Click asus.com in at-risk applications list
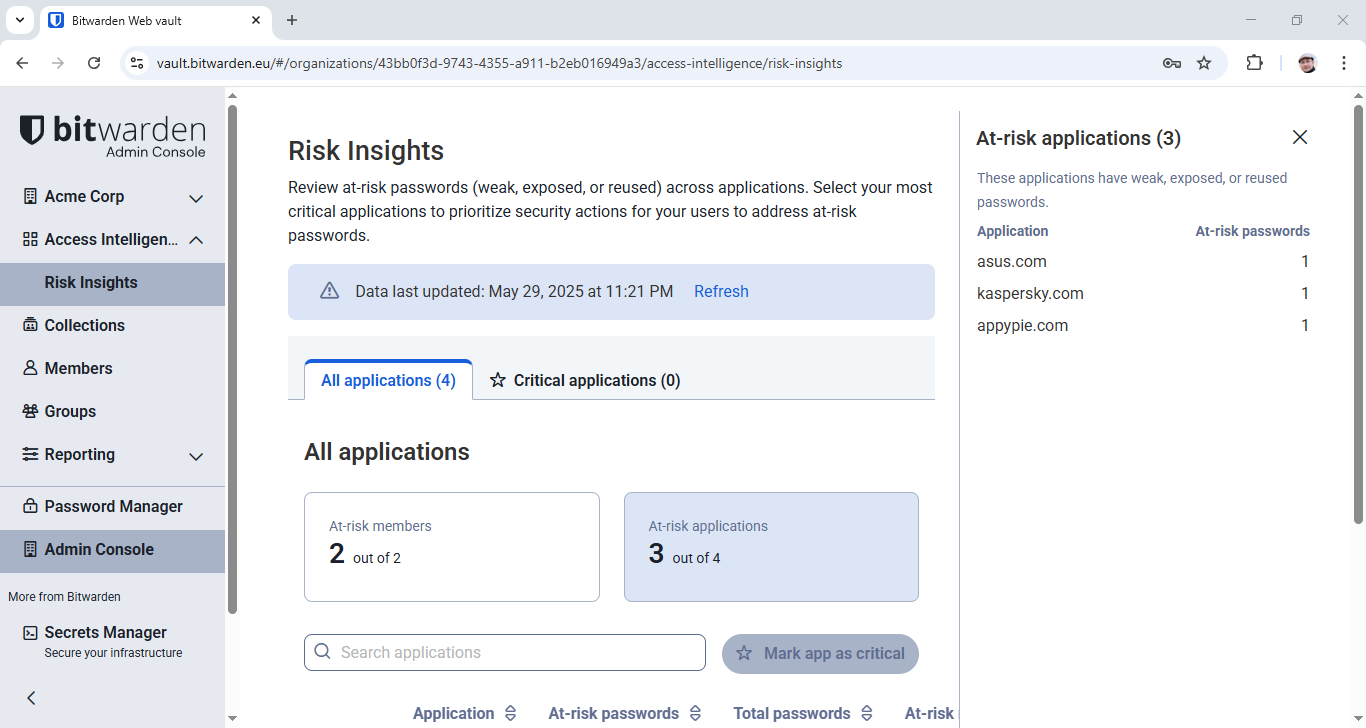The image size is (1366, 728). click(x=1012, y=261)
